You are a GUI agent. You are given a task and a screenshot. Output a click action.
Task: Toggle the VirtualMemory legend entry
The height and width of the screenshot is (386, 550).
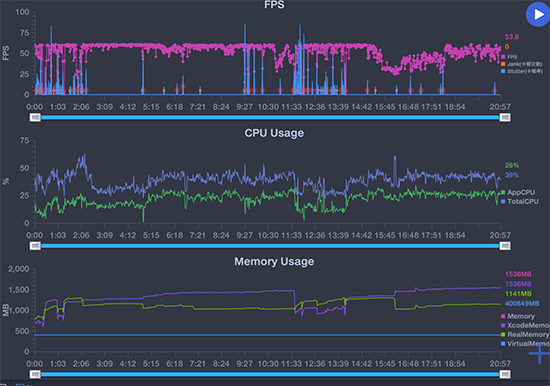525,344
